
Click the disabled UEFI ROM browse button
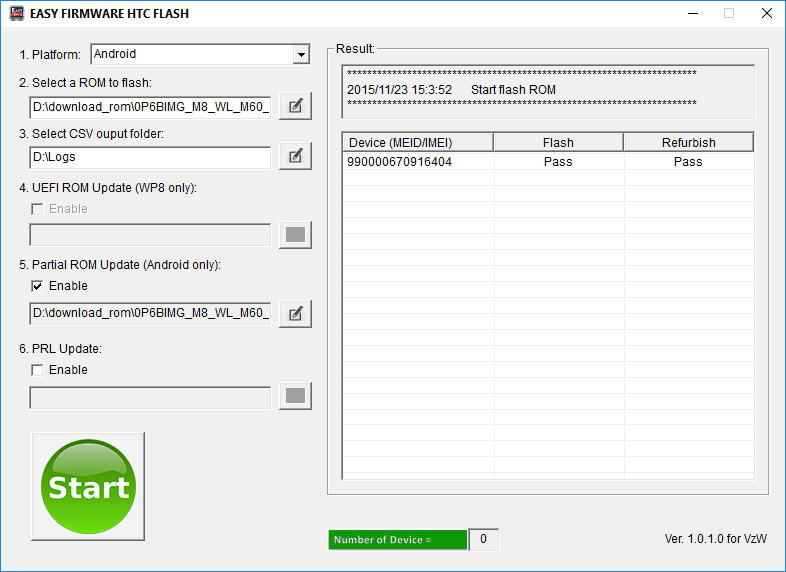[295, 235]
